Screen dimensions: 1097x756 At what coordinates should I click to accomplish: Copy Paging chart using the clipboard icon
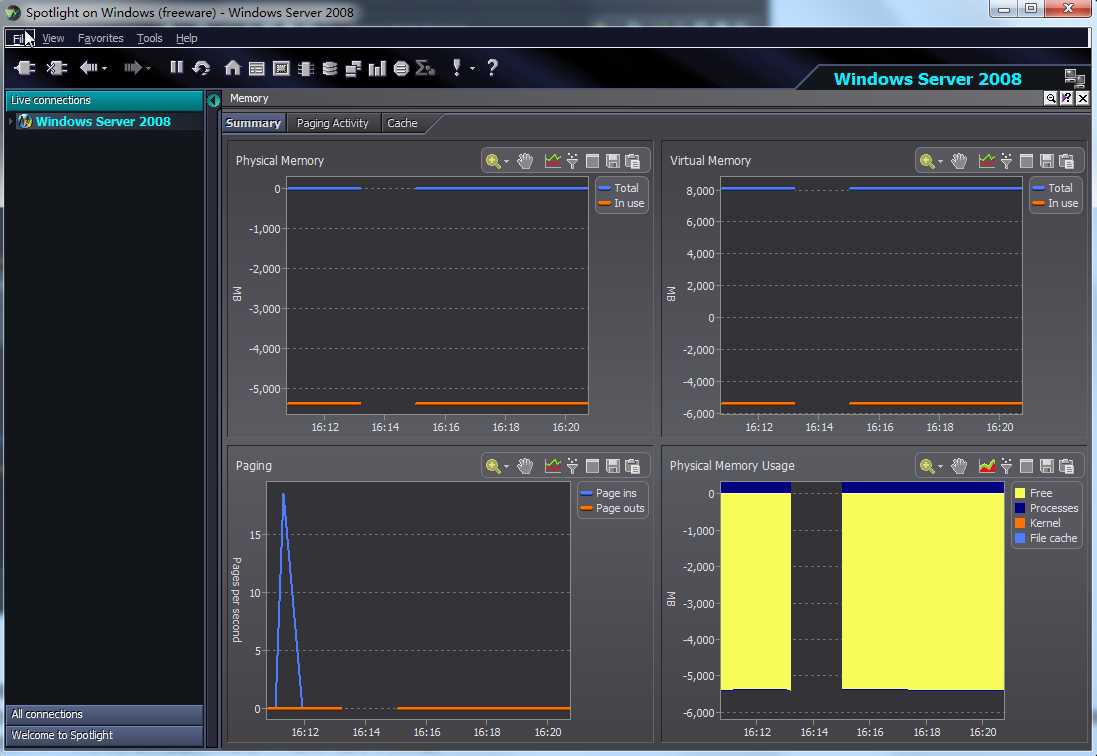tap(632, 466)
